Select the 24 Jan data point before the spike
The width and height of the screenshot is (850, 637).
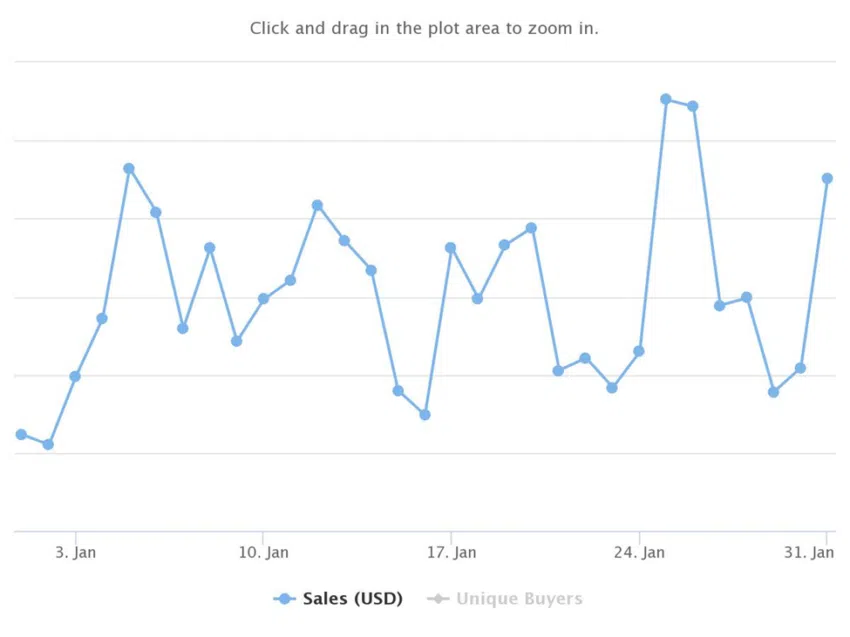coord(639,351)
